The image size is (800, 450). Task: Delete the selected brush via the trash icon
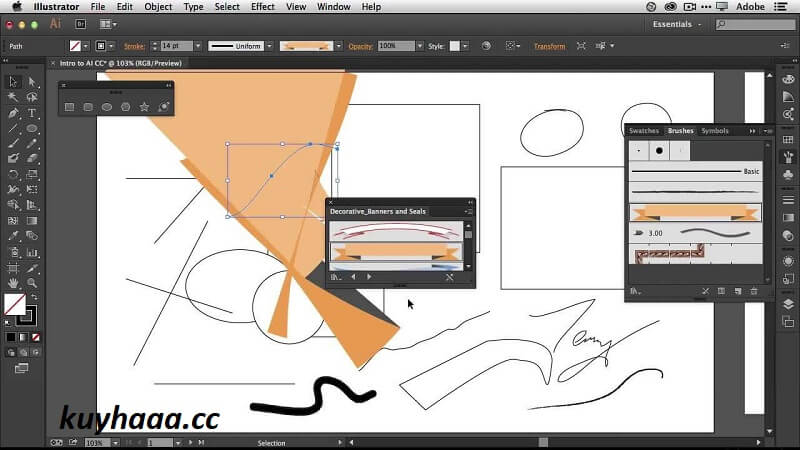754,291
